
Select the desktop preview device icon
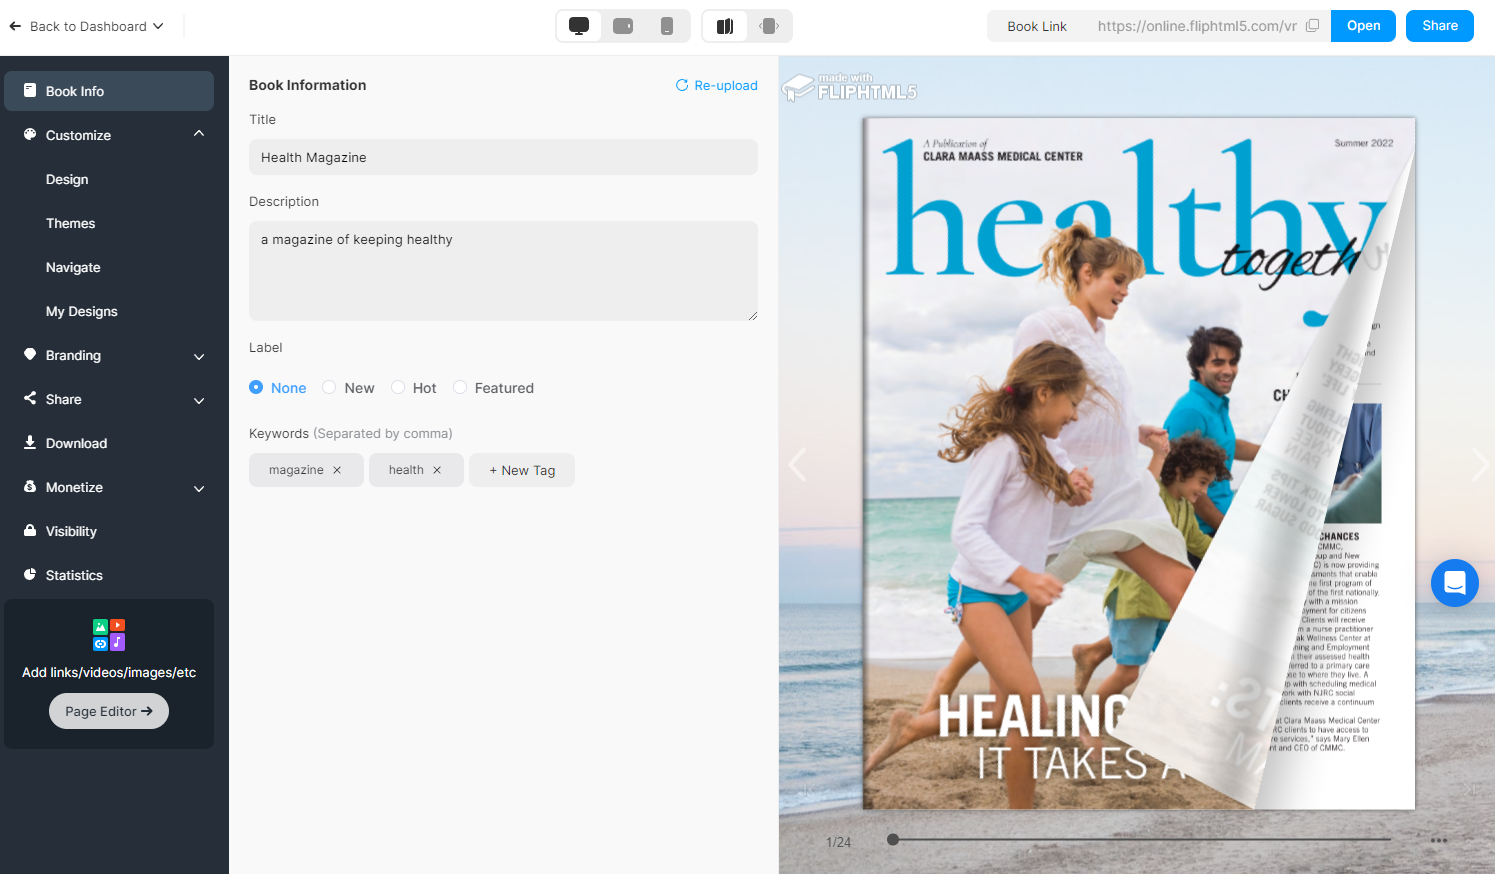tap(579, 26)
